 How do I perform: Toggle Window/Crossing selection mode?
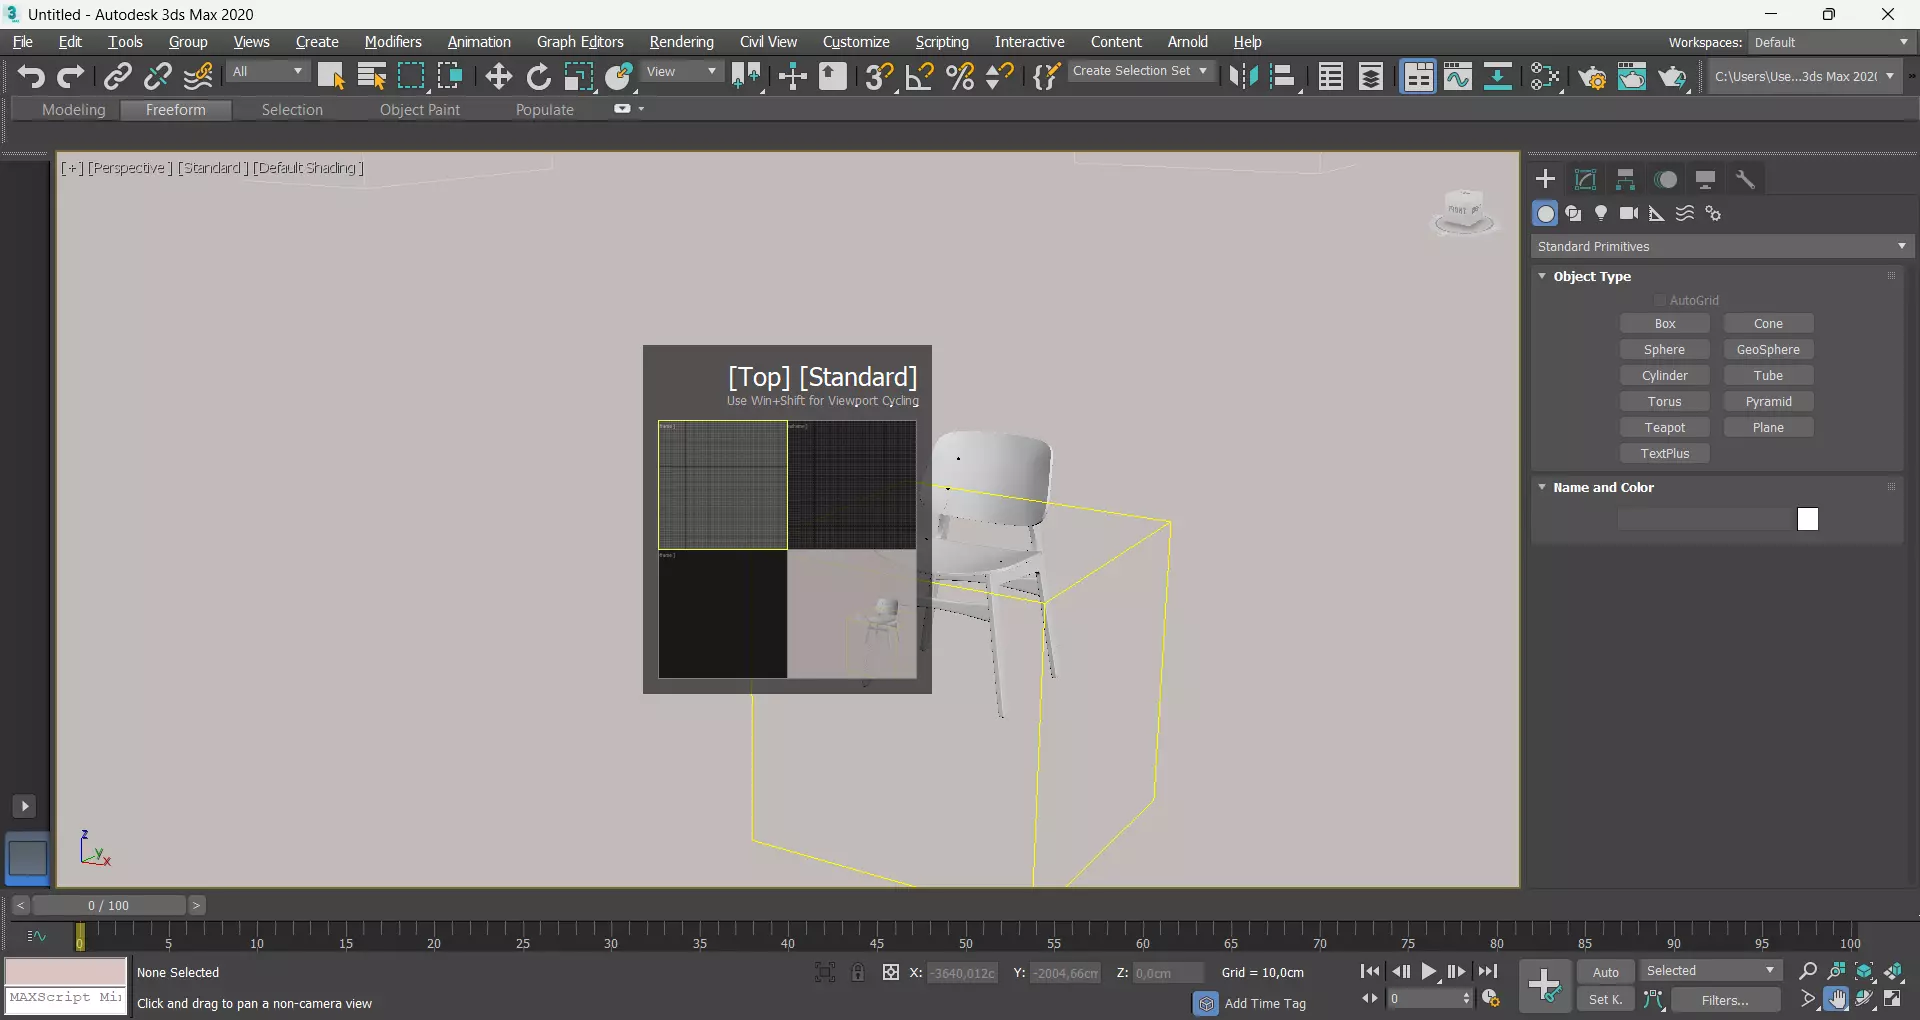[451, 76]
